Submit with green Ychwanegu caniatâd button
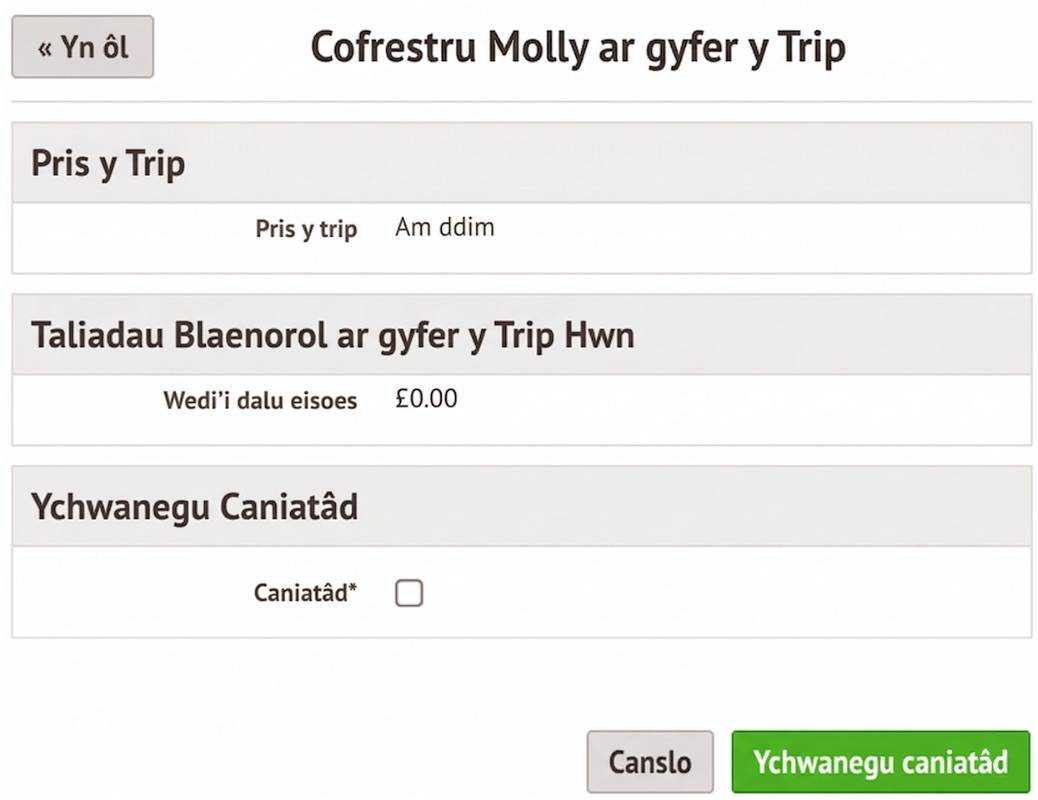This screenshot has width=1038, height=800. pyautogui.click(x=880, y=762)
